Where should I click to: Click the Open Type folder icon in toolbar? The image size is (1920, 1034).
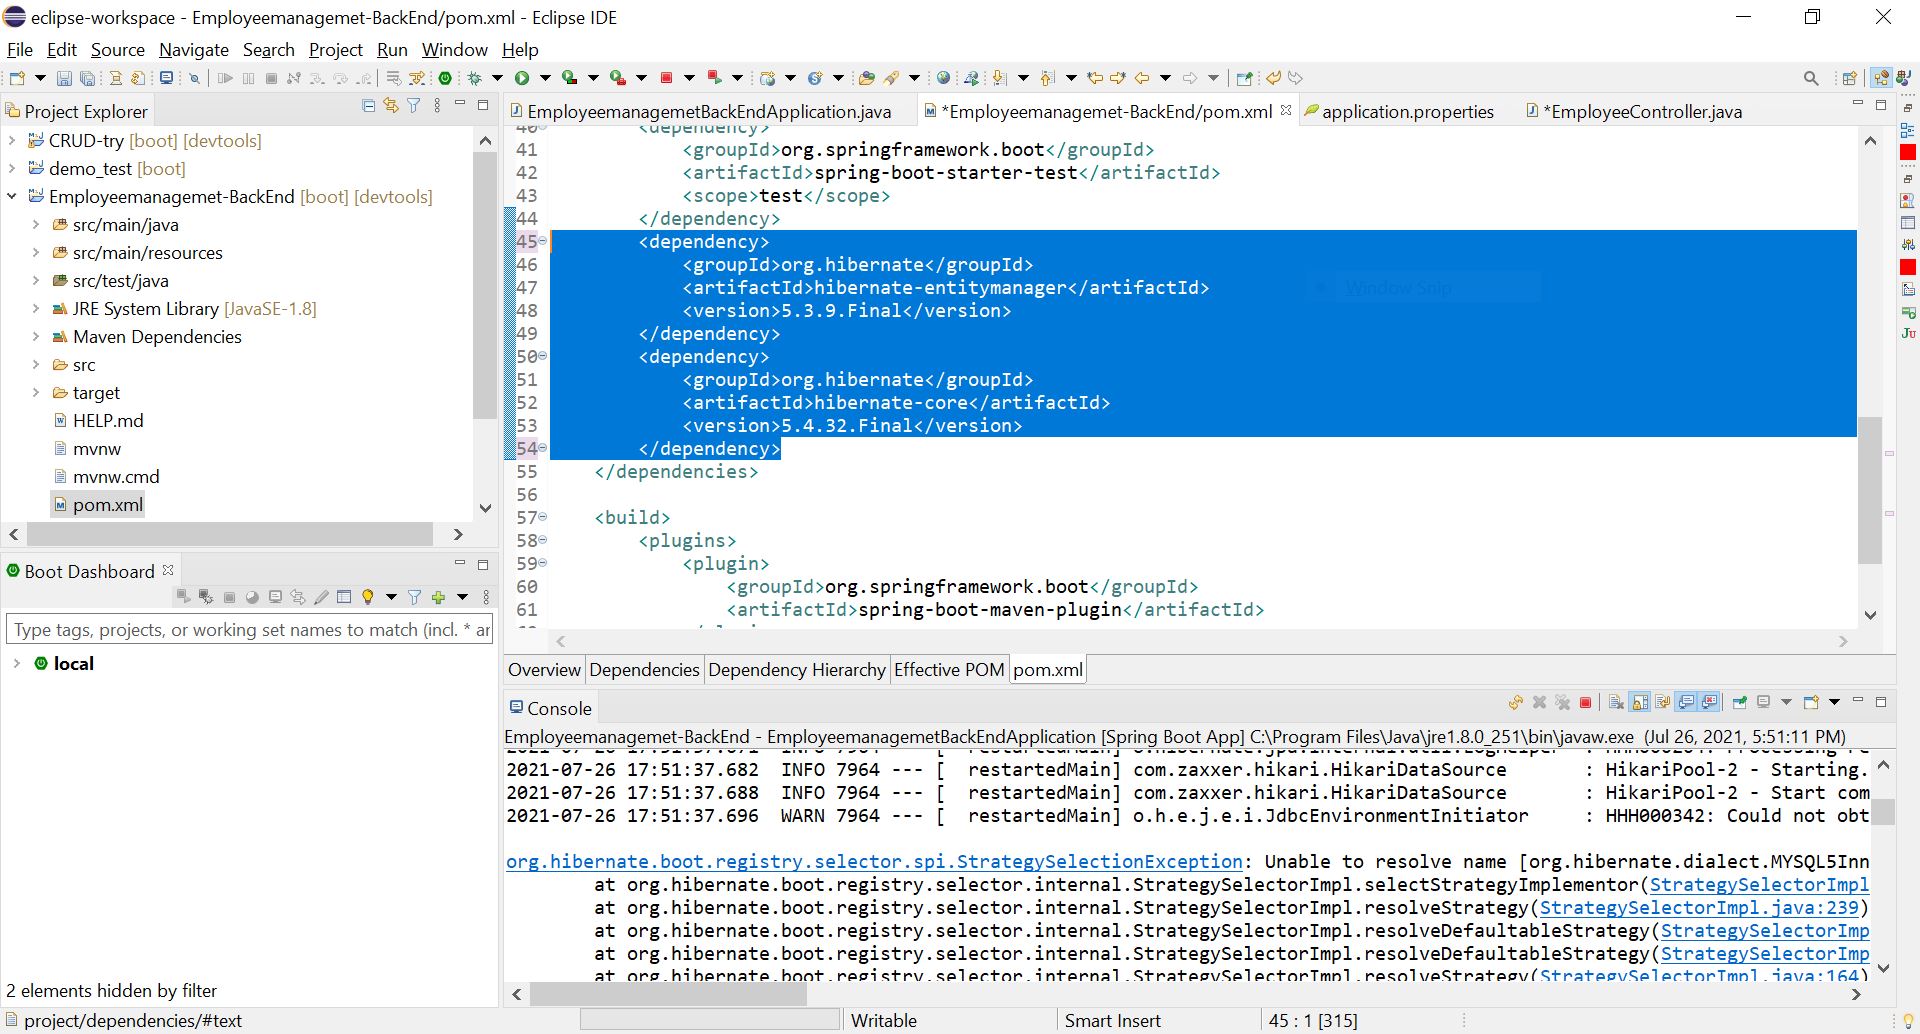[867, 78]
